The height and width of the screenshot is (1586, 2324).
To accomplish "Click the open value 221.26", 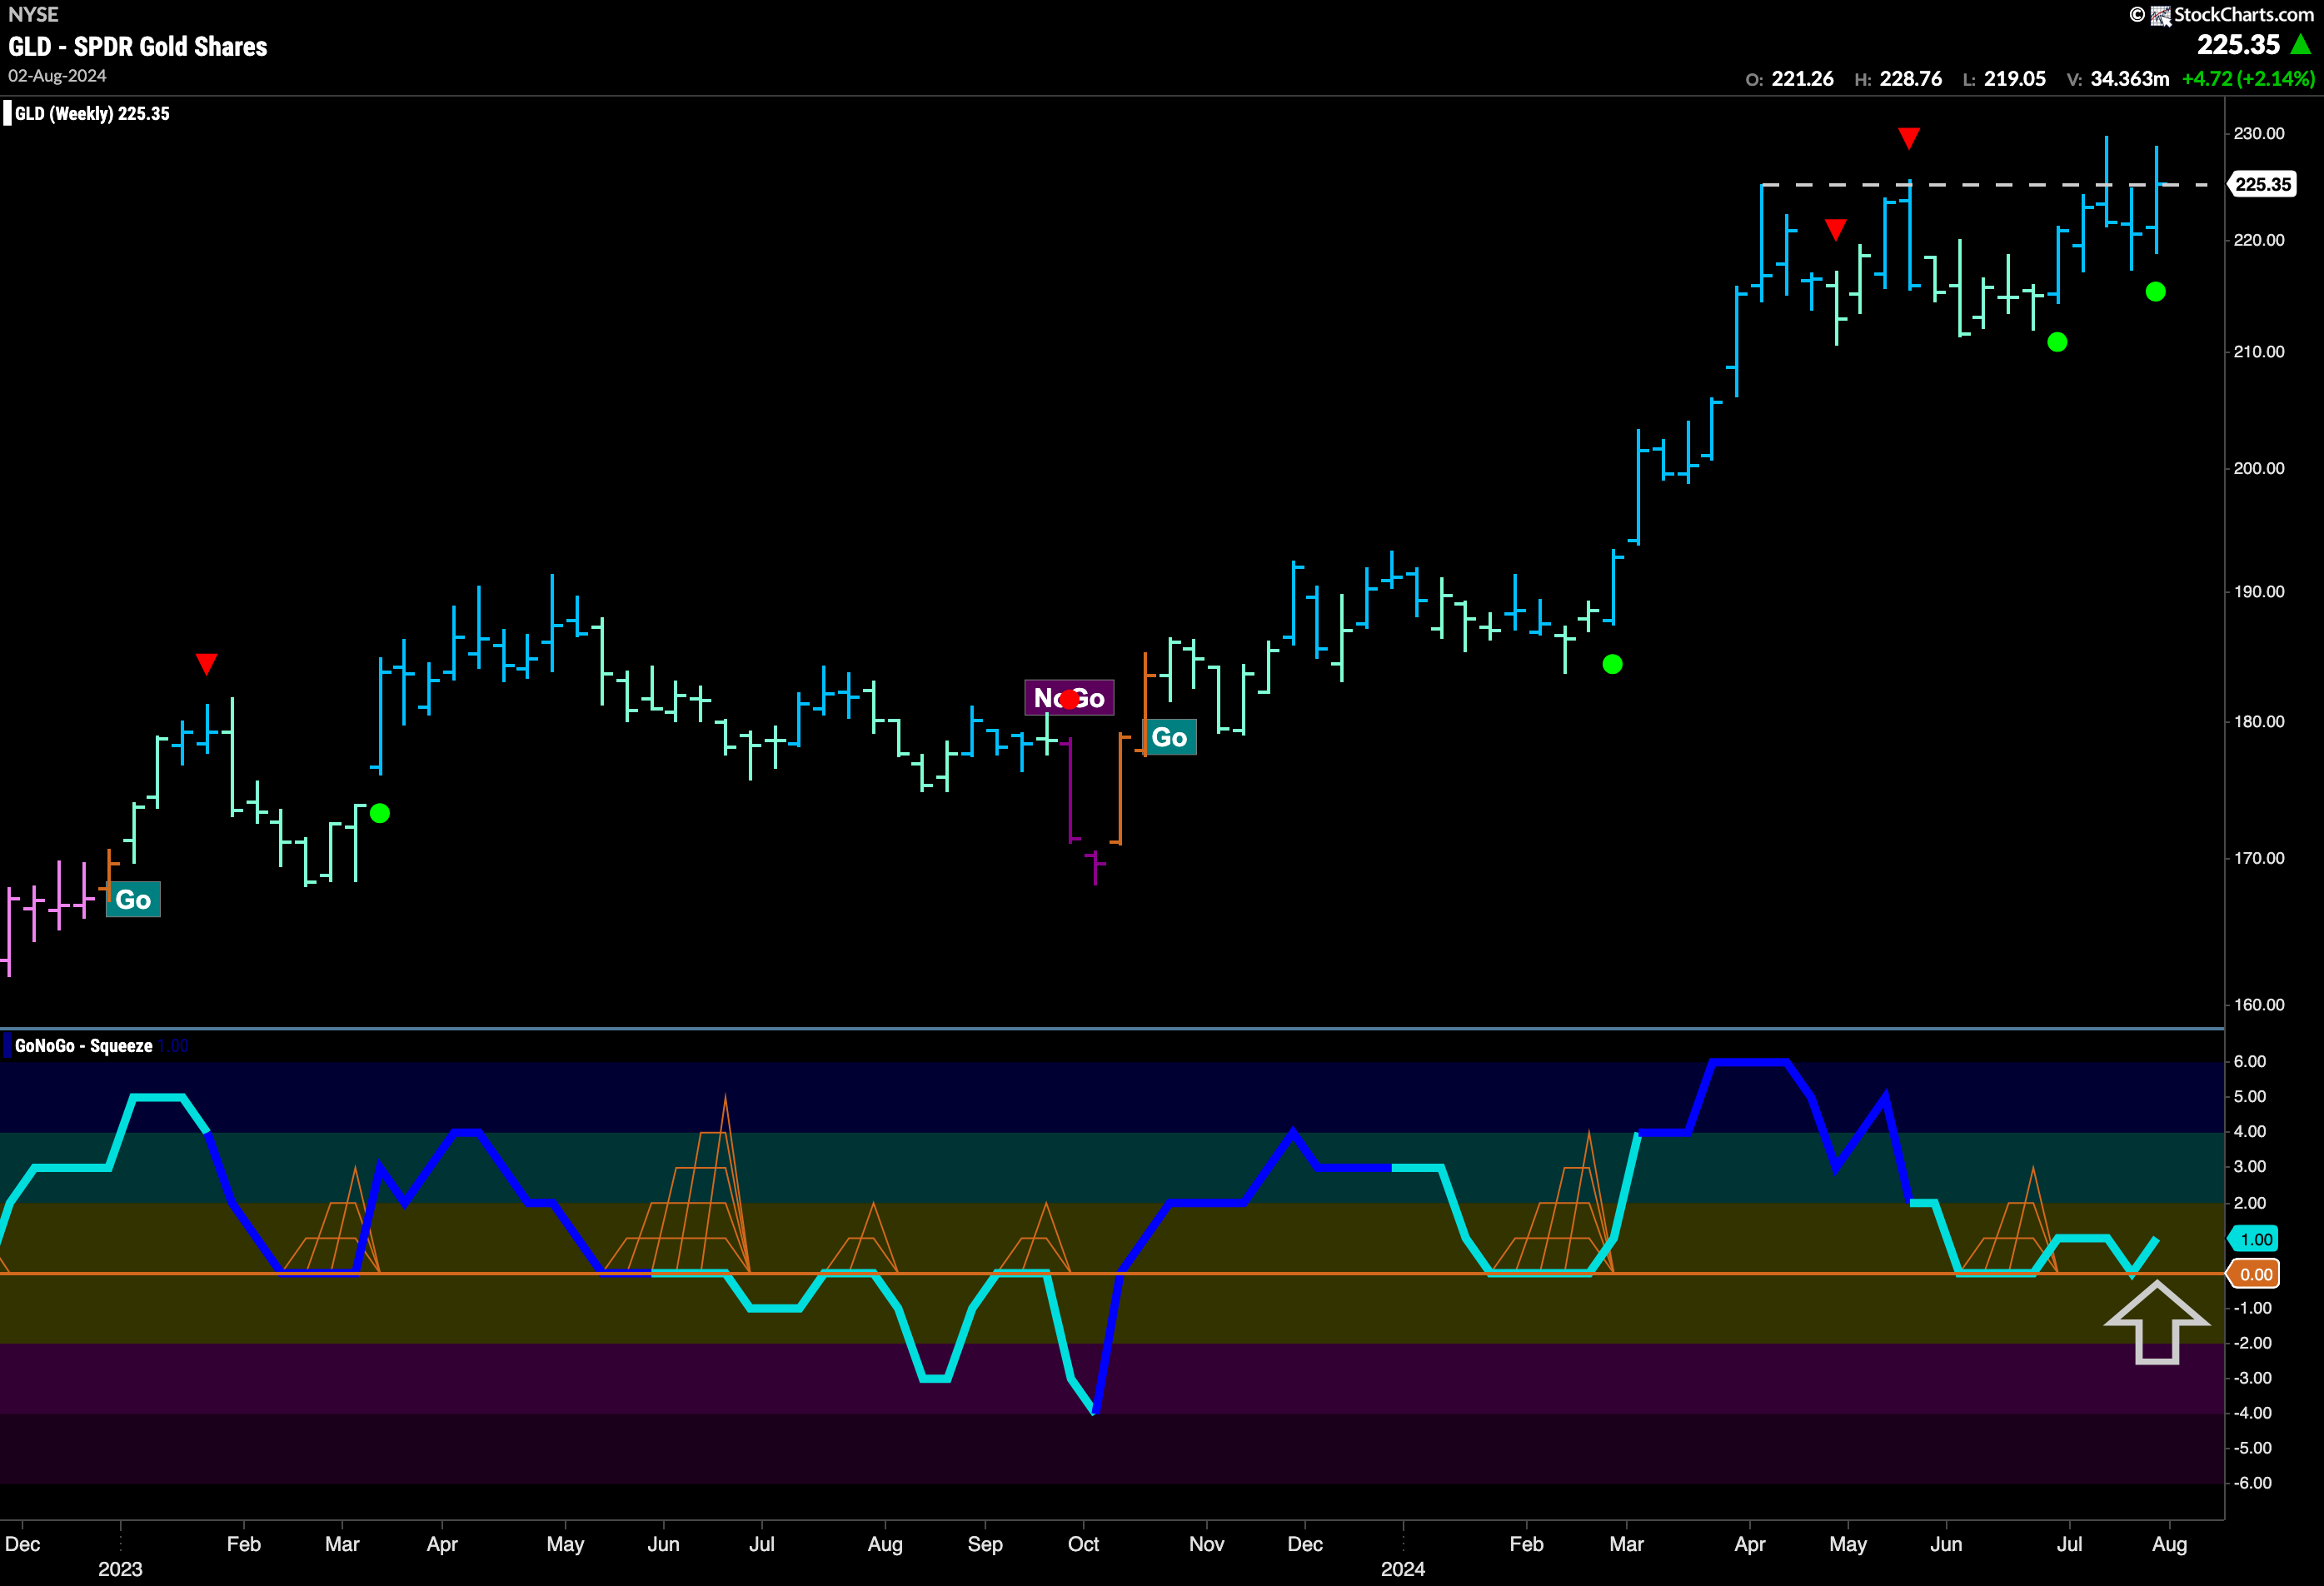I will [x=1802, y=79].
